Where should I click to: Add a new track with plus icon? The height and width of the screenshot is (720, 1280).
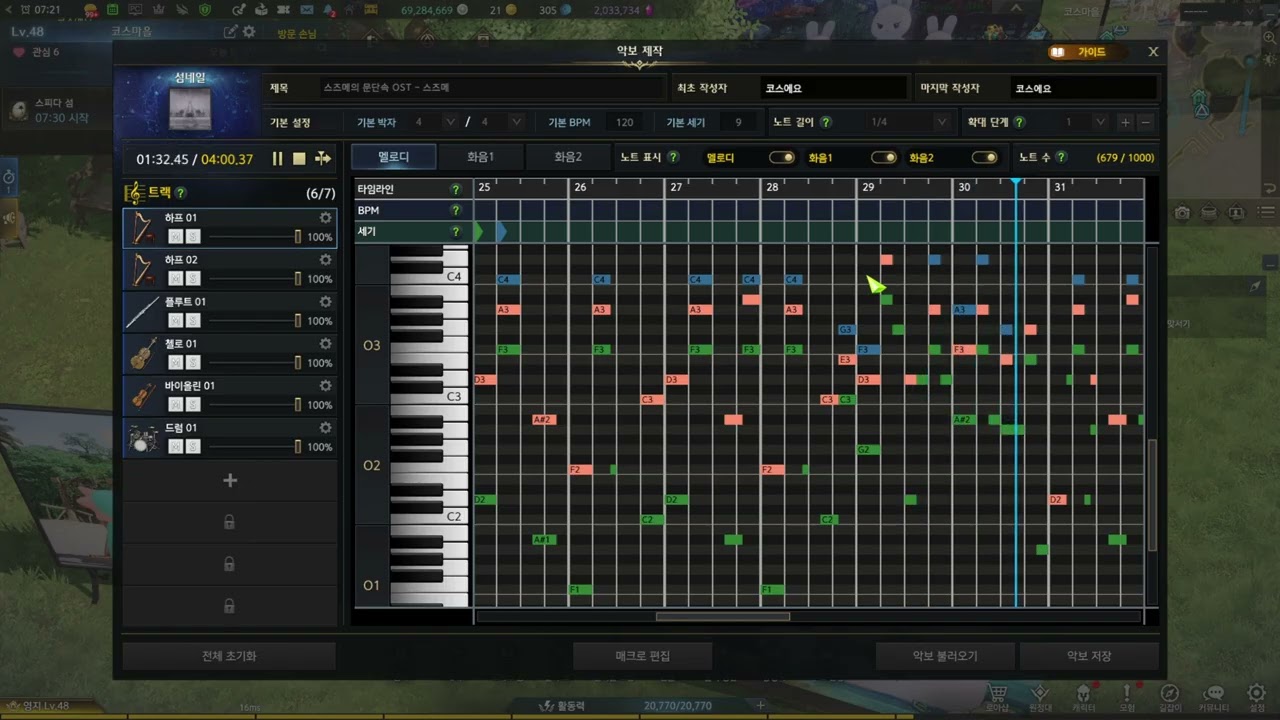coord(230,480)
